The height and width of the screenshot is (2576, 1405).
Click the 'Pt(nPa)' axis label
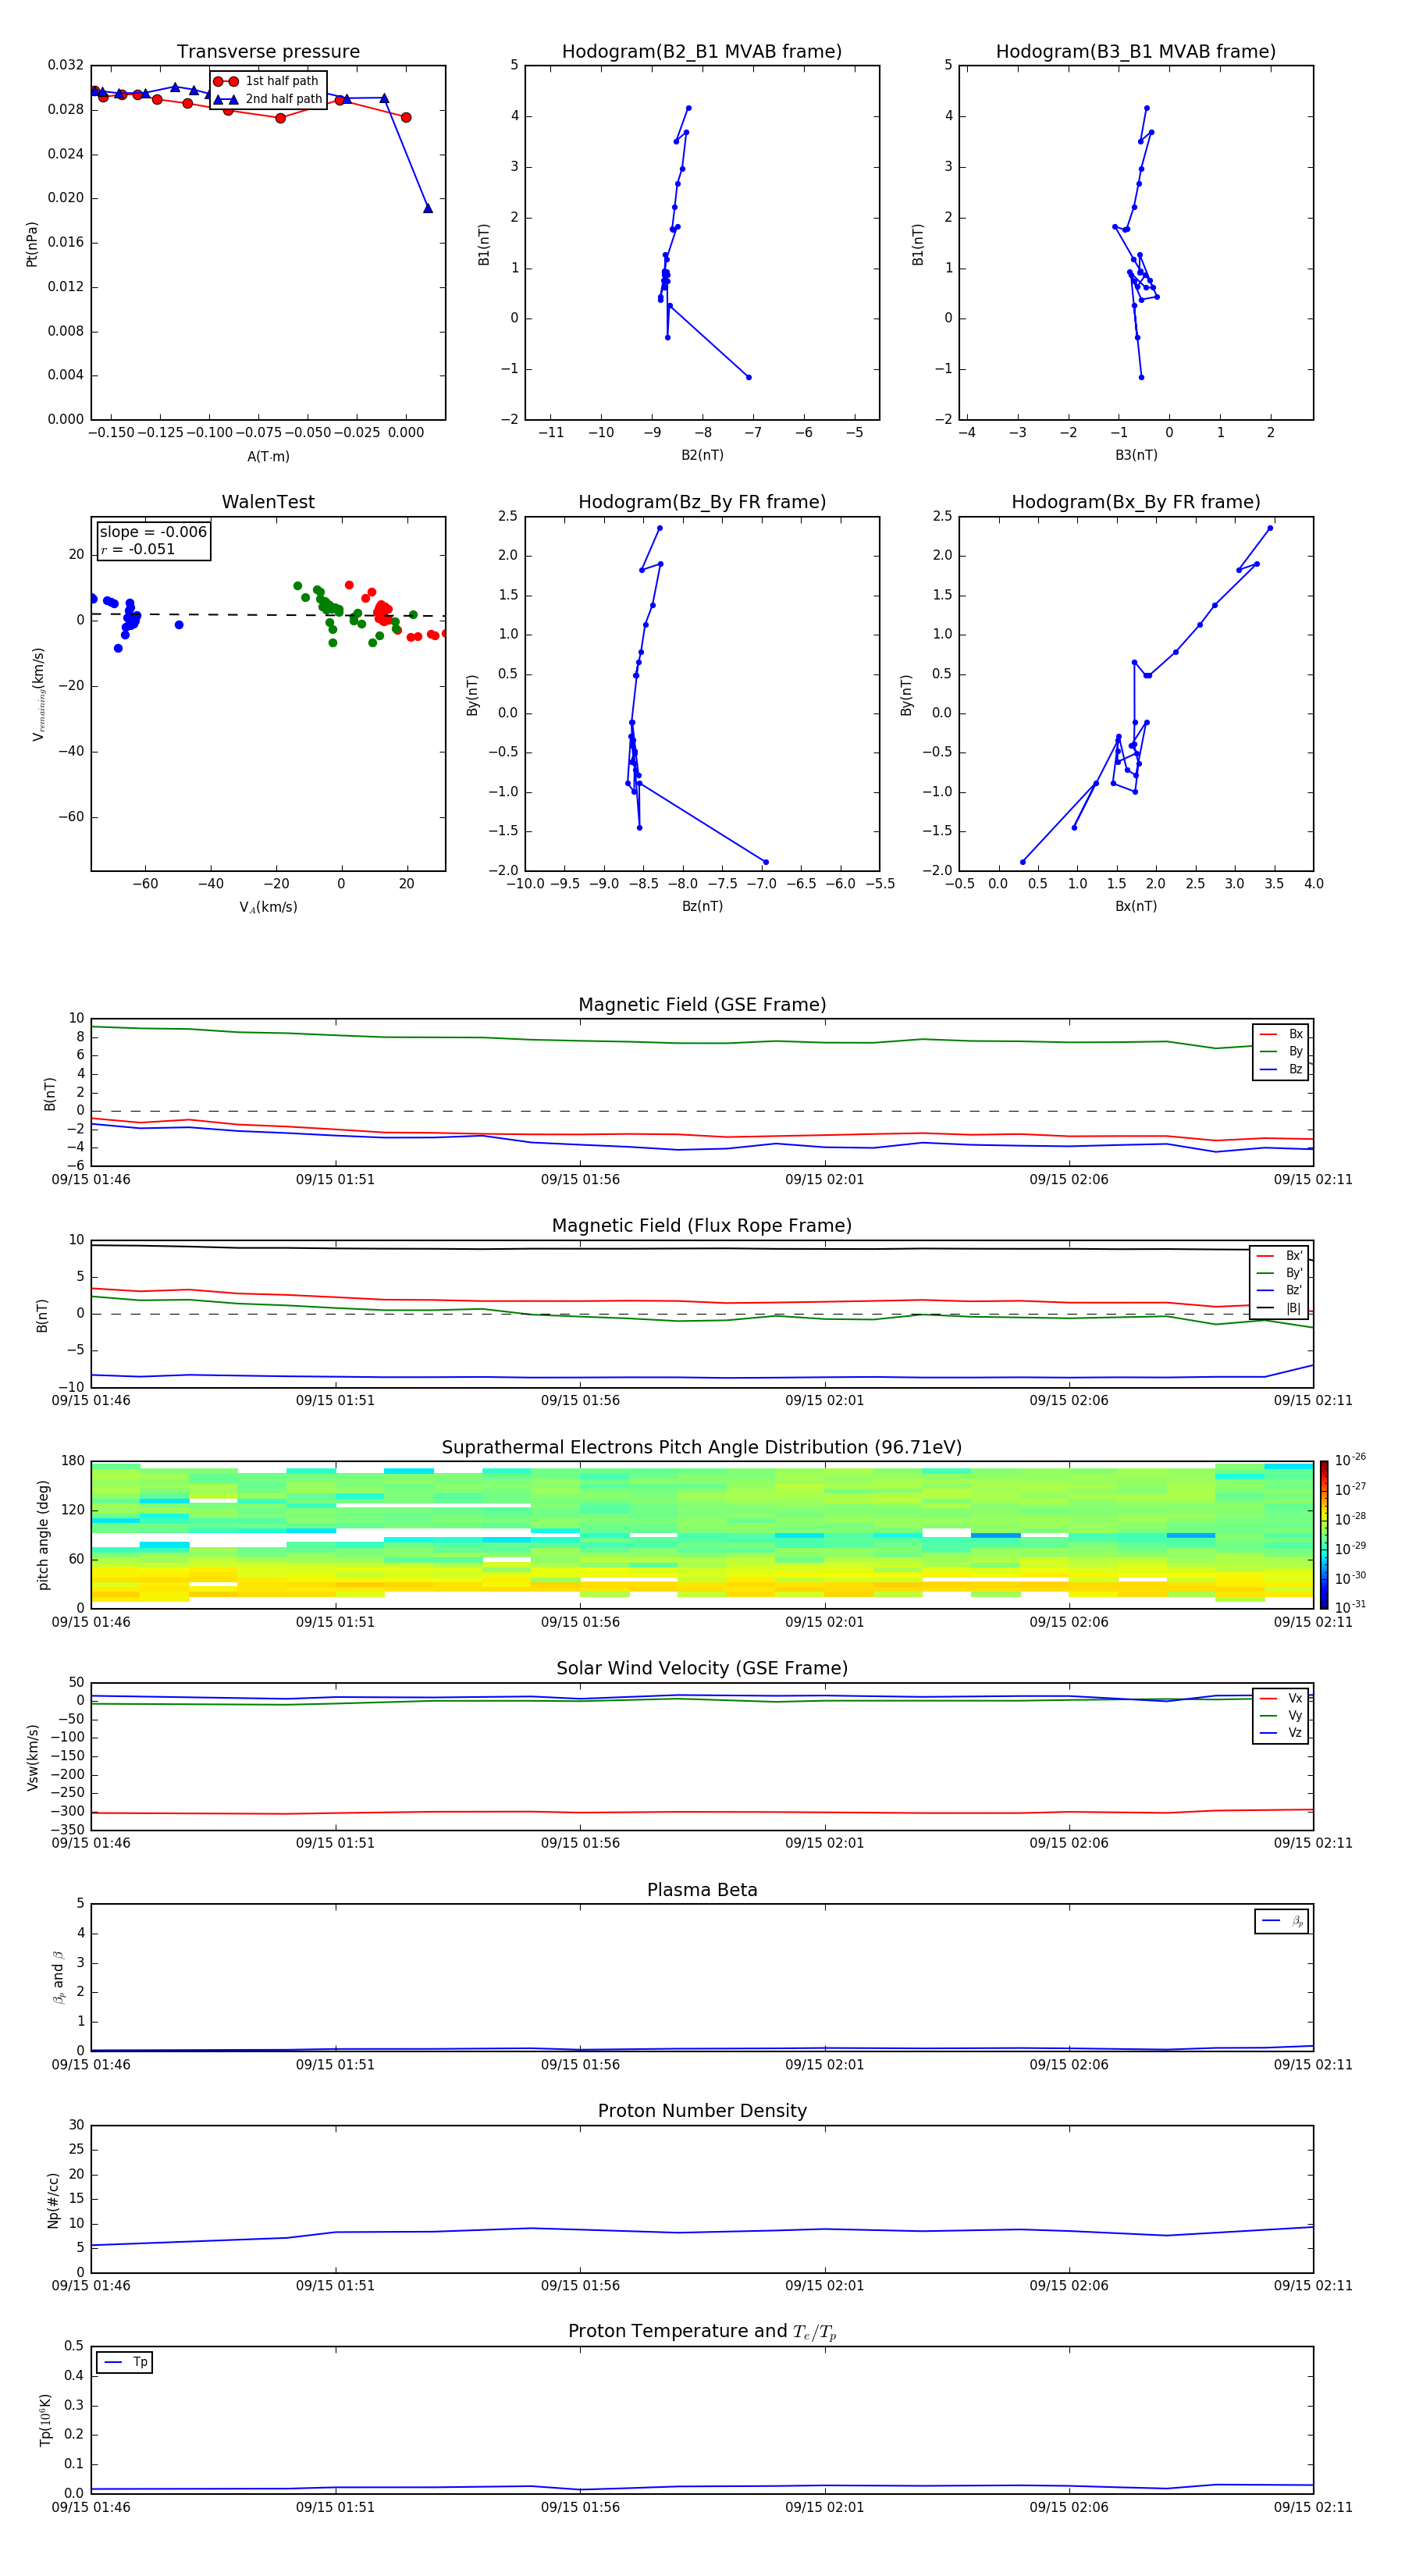coord(32,243)
